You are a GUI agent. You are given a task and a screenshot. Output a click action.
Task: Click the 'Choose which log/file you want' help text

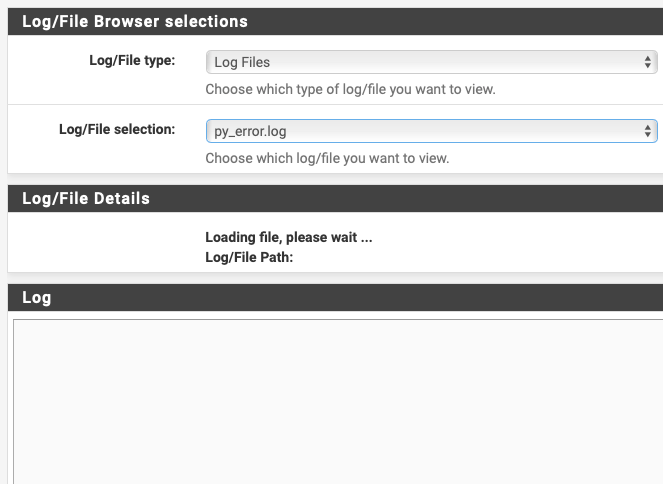click(327, 158)
